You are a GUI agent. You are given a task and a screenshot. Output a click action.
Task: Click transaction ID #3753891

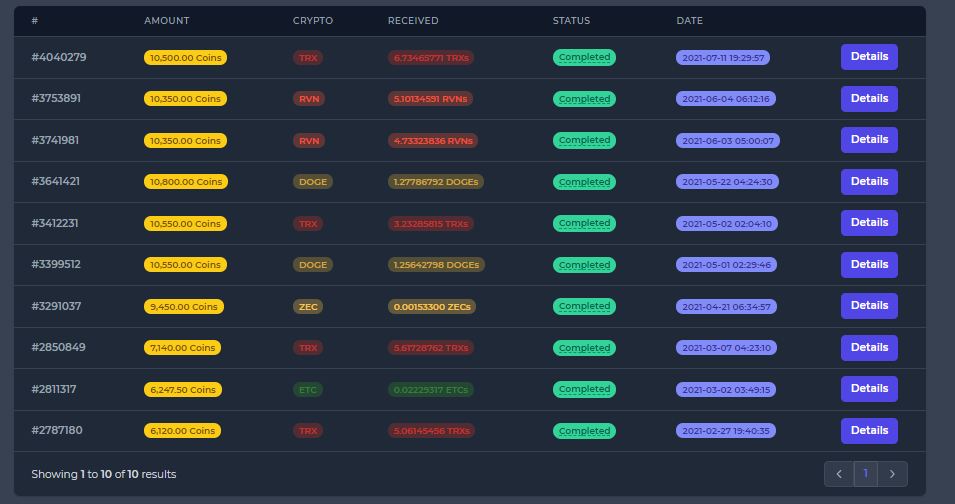[56, 99]
